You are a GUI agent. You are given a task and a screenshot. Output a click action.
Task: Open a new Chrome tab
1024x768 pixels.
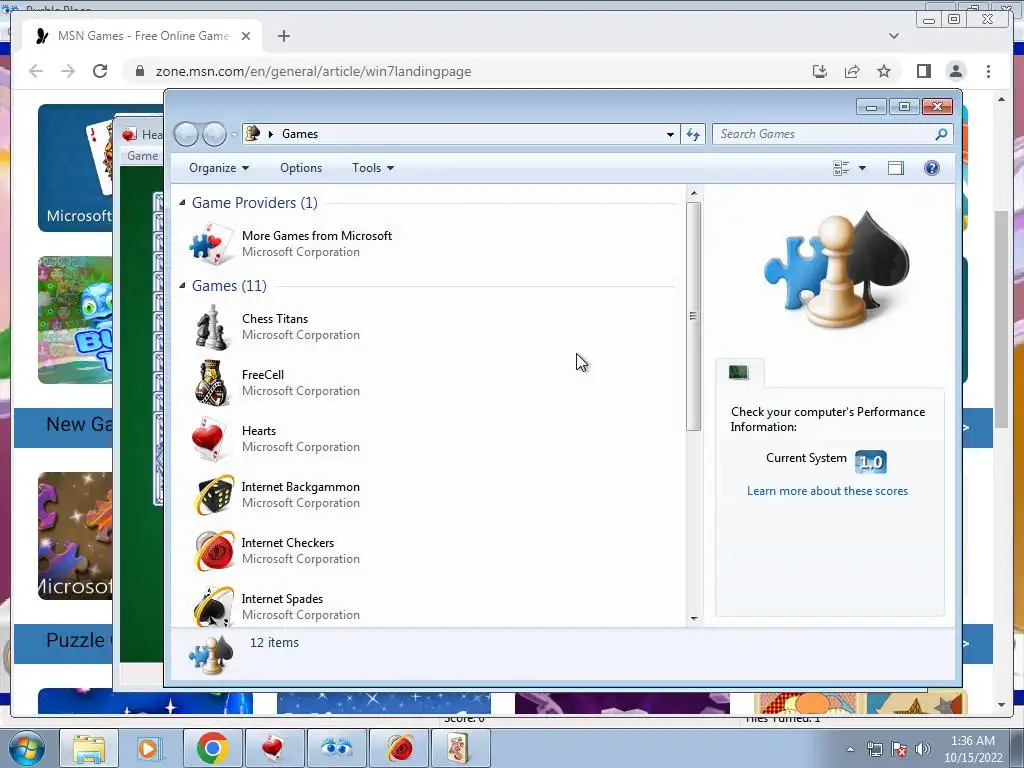click(x=283, y=36)
